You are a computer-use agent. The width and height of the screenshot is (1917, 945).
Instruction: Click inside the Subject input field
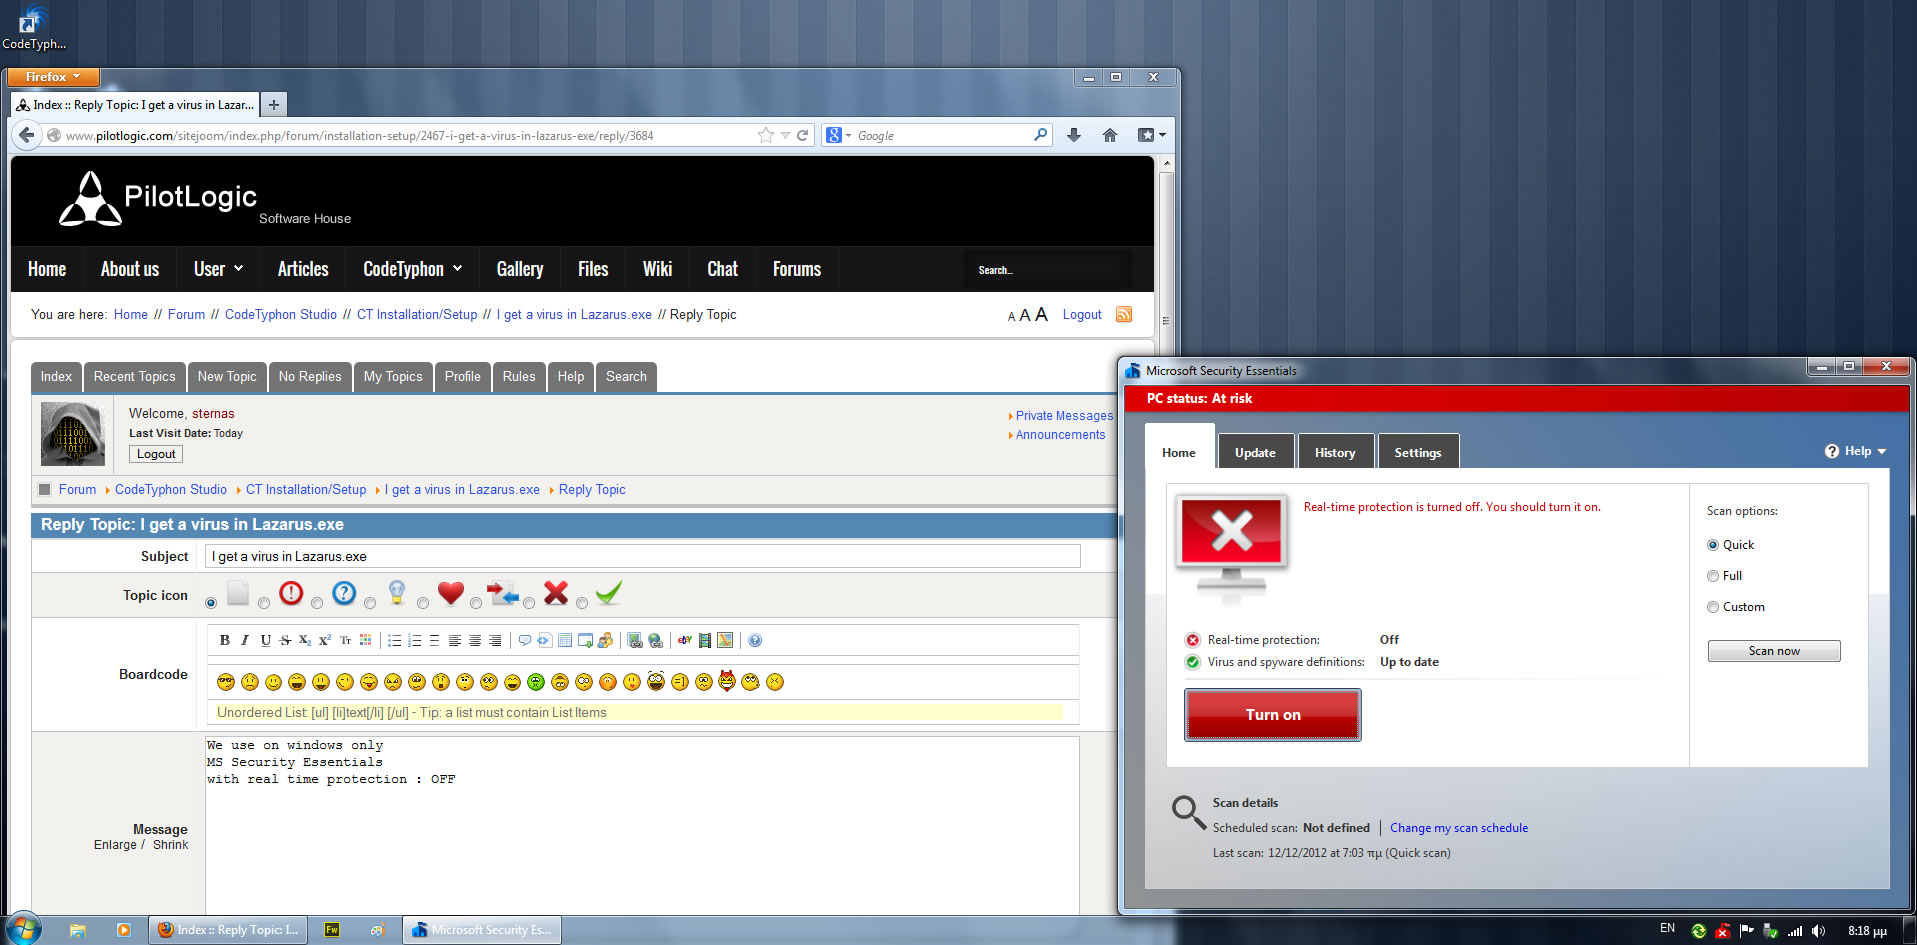point(643,556)
